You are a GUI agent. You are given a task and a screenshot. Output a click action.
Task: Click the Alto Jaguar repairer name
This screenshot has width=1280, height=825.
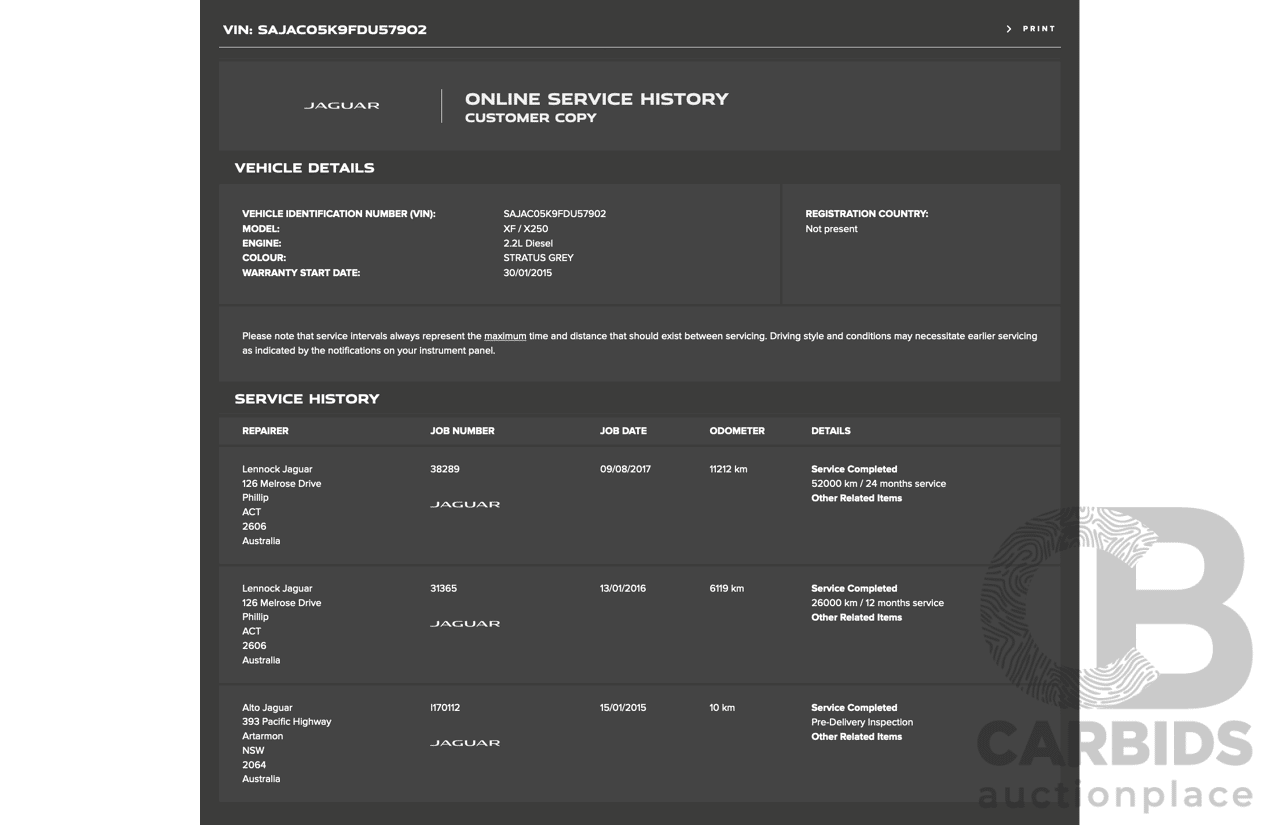coord(267,708)
